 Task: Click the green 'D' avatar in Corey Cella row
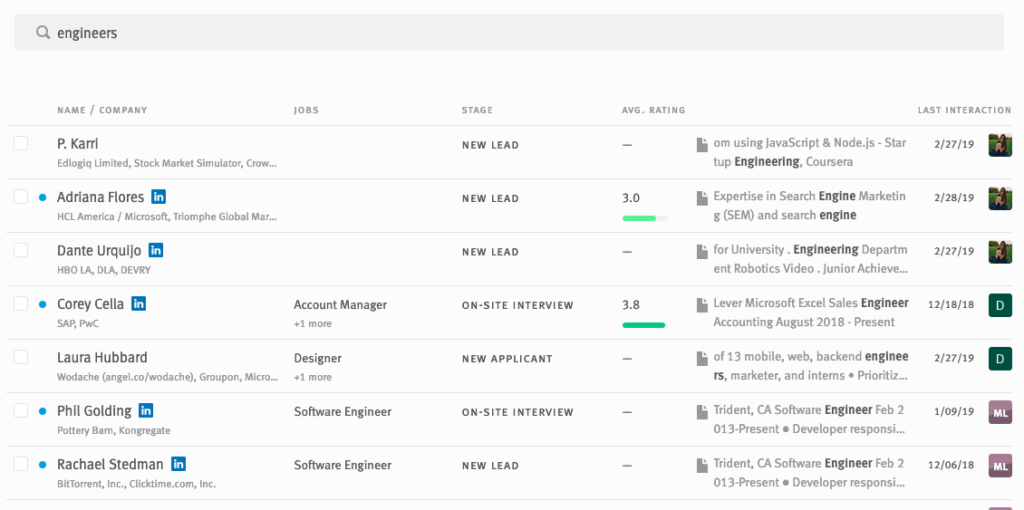1000,306
